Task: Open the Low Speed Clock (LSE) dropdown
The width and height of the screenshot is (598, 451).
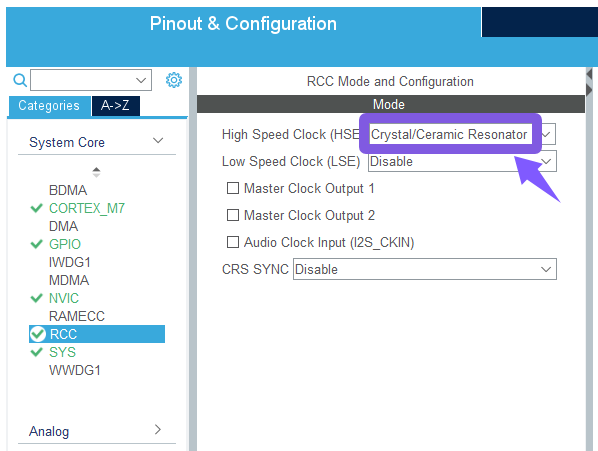Action: click(x=462, y=161)
